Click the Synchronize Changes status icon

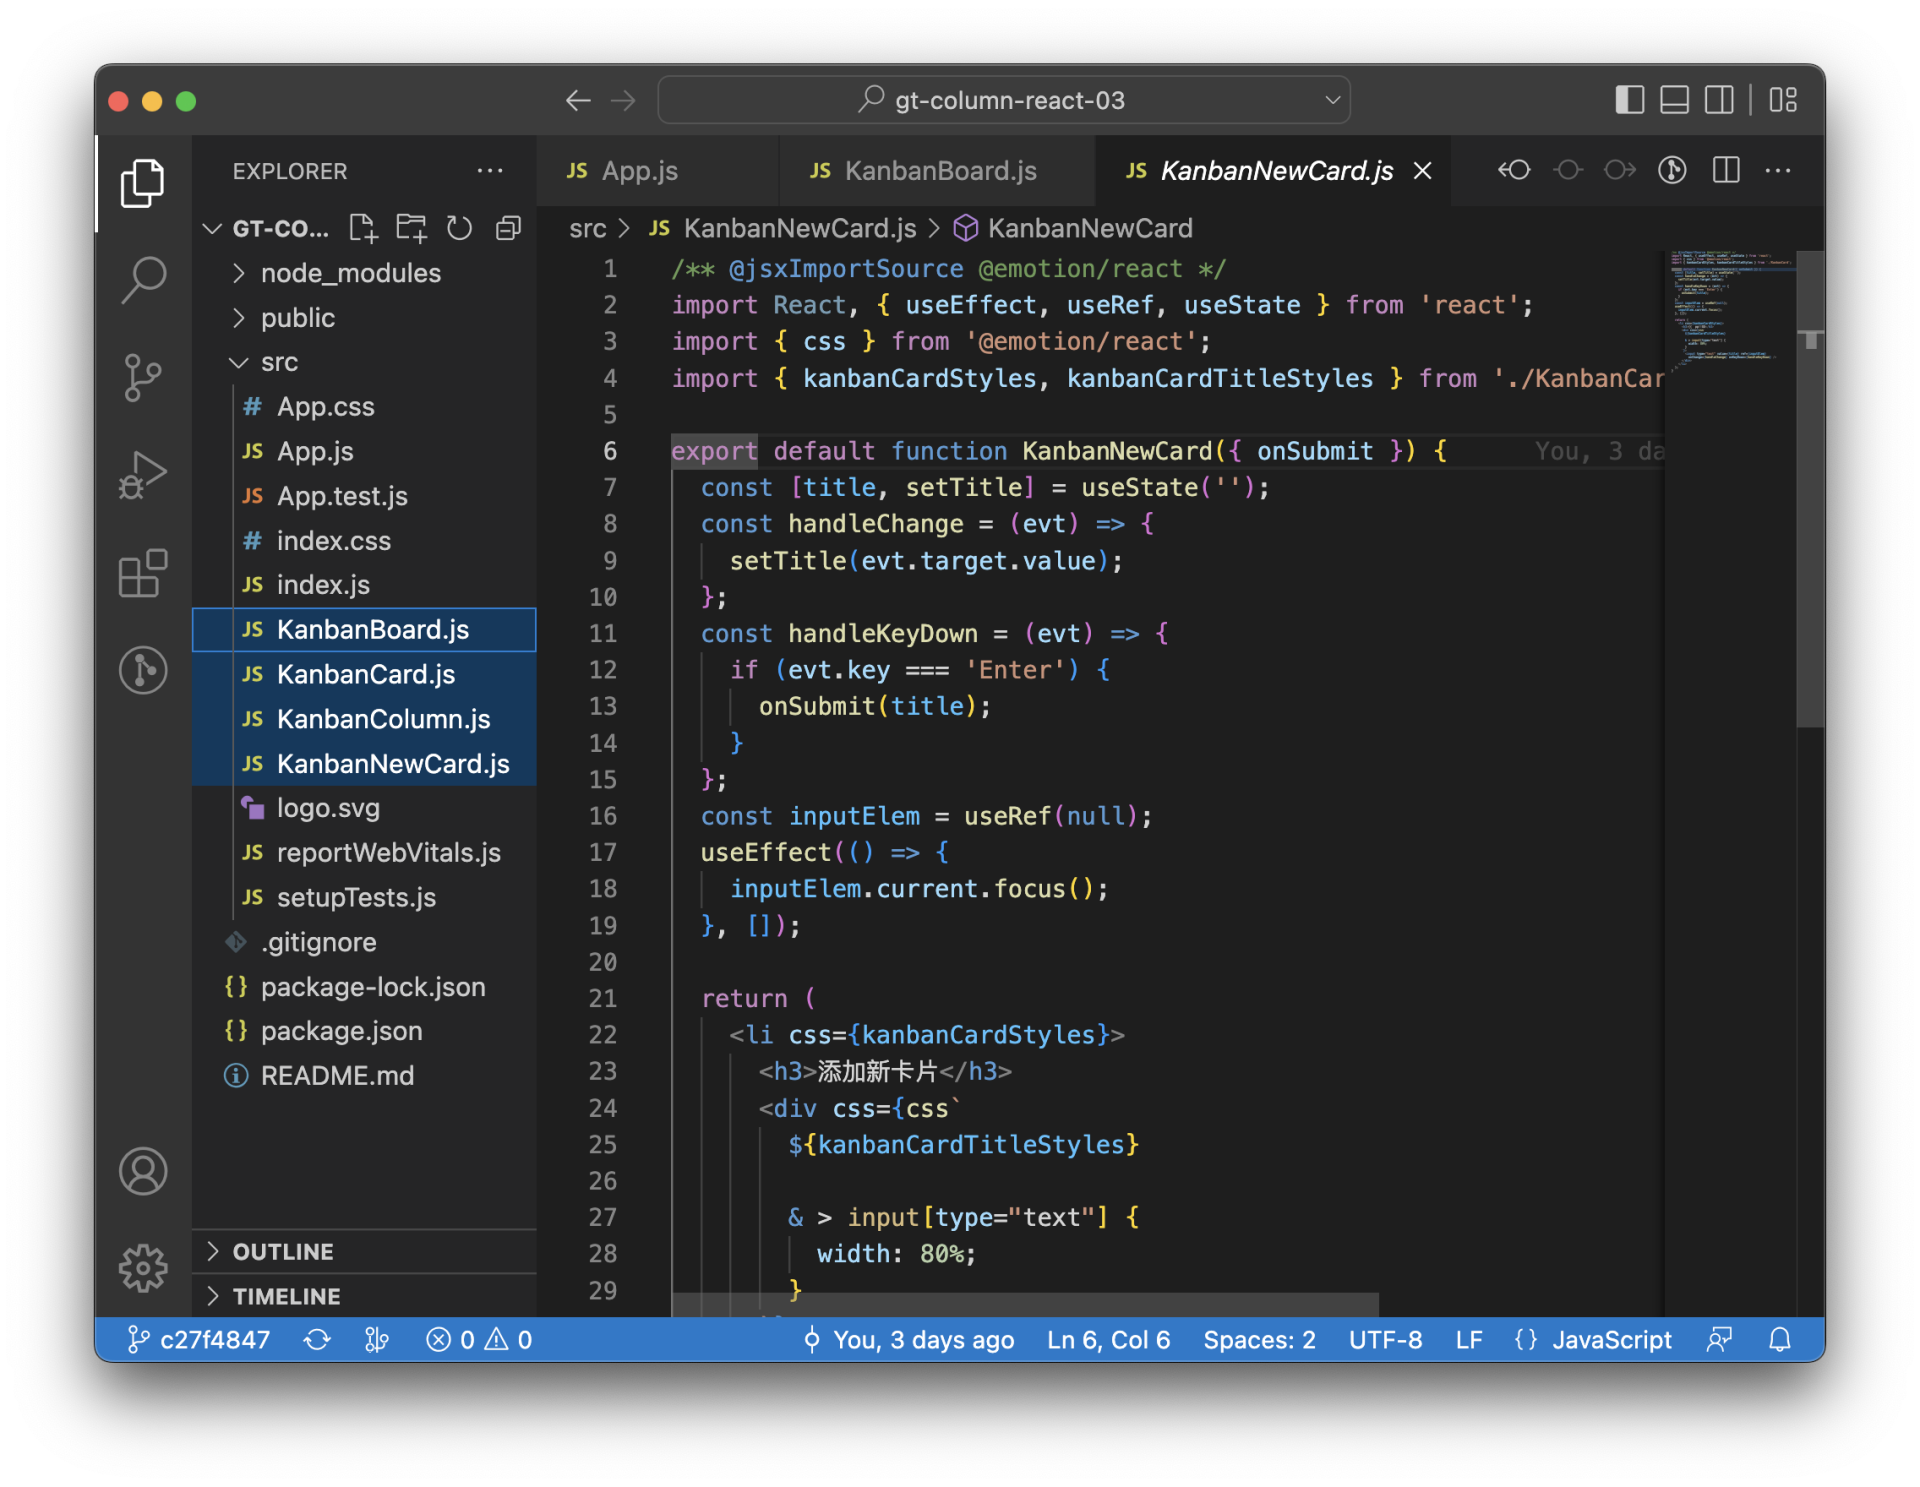coord(317,1339)
